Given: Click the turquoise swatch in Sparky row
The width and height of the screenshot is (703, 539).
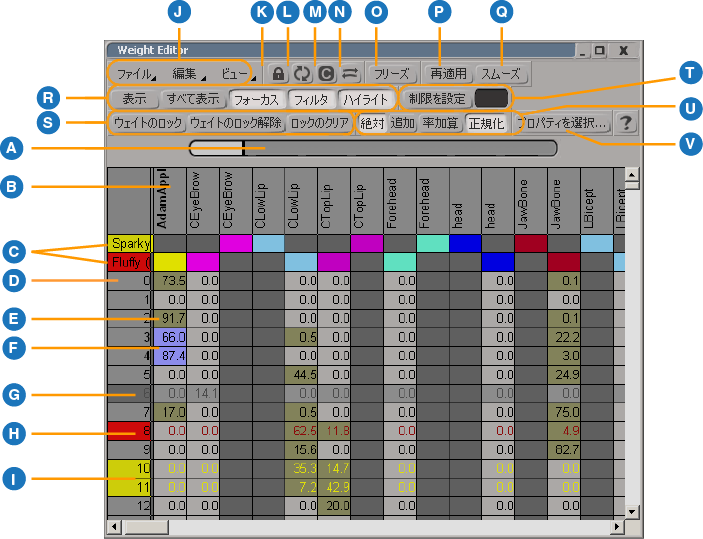Looking at the screenshot, I should tap(433, 243).
